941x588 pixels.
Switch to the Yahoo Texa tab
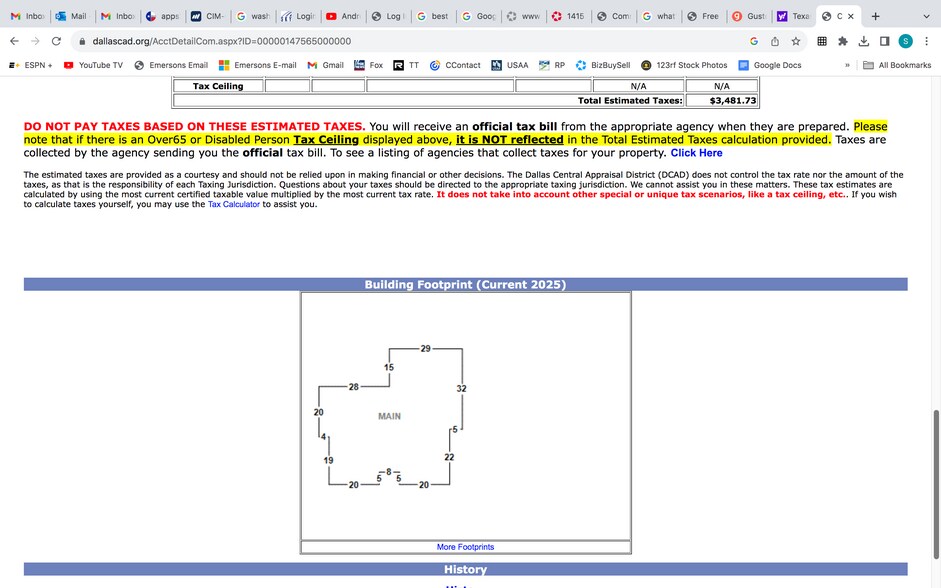point(793,16)
